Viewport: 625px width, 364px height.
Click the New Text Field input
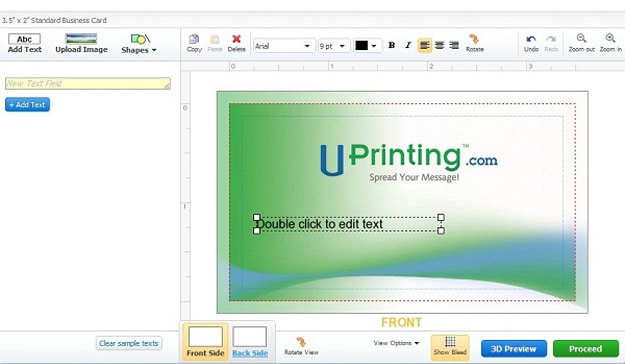pos(88,83)
